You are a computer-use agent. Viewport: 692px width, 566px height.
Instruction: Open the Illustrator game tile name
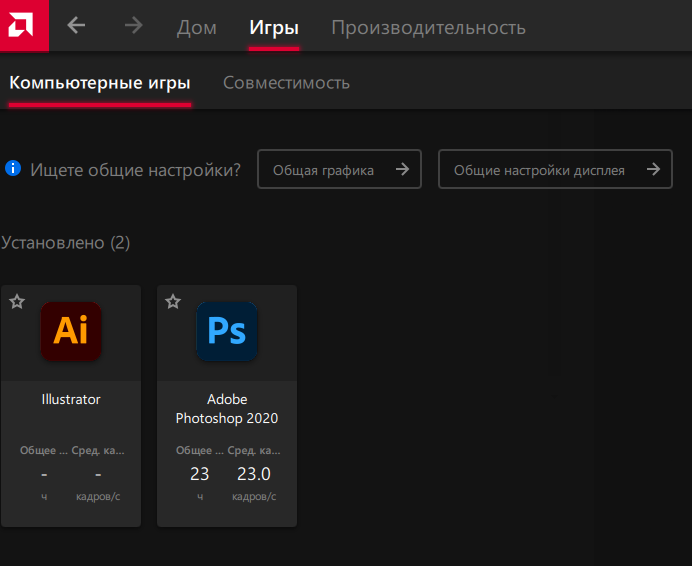71,399
